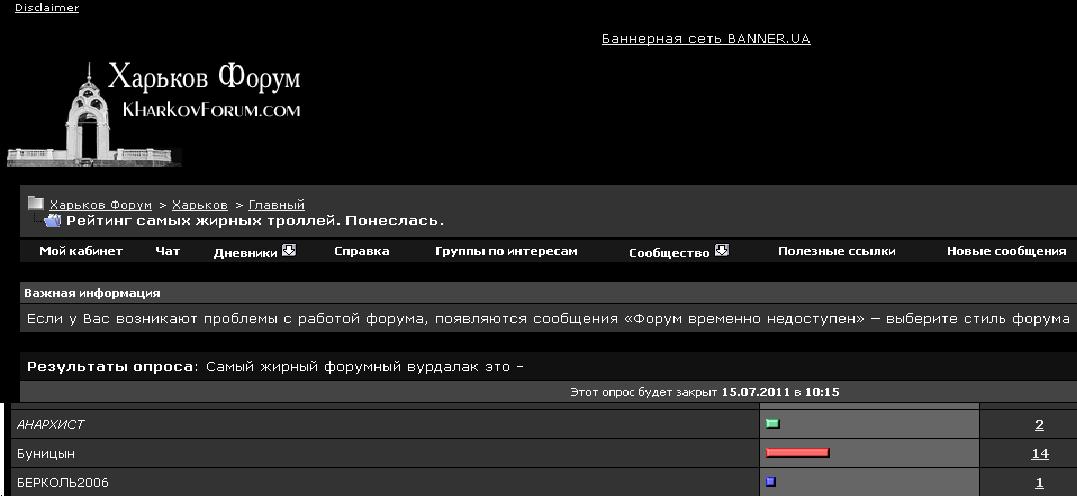Click the red poll bar for Буницын
The width and height of the screenshot is (1077, 496).
[797, 453]
